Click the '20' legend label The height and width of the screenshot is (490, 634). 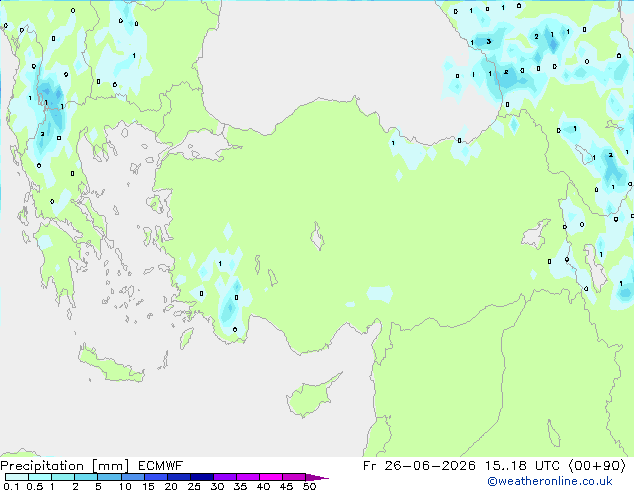pyautogui.click(x=171, y=486)
